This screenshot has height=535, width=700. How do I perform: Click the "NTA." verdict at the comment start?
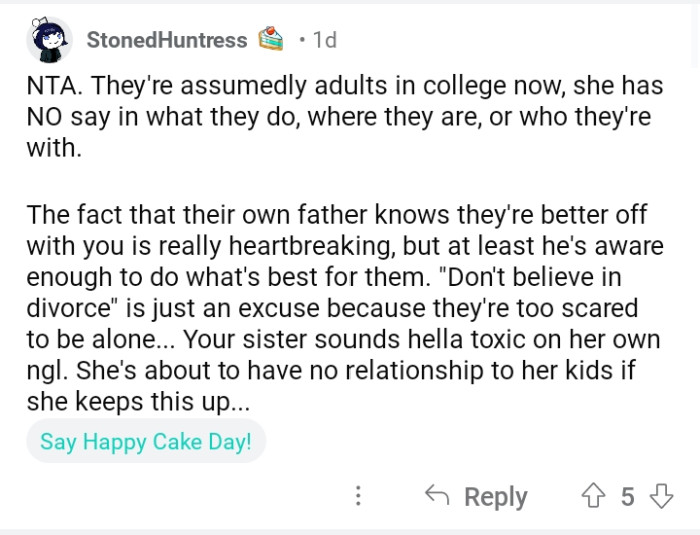coord(55,86)
